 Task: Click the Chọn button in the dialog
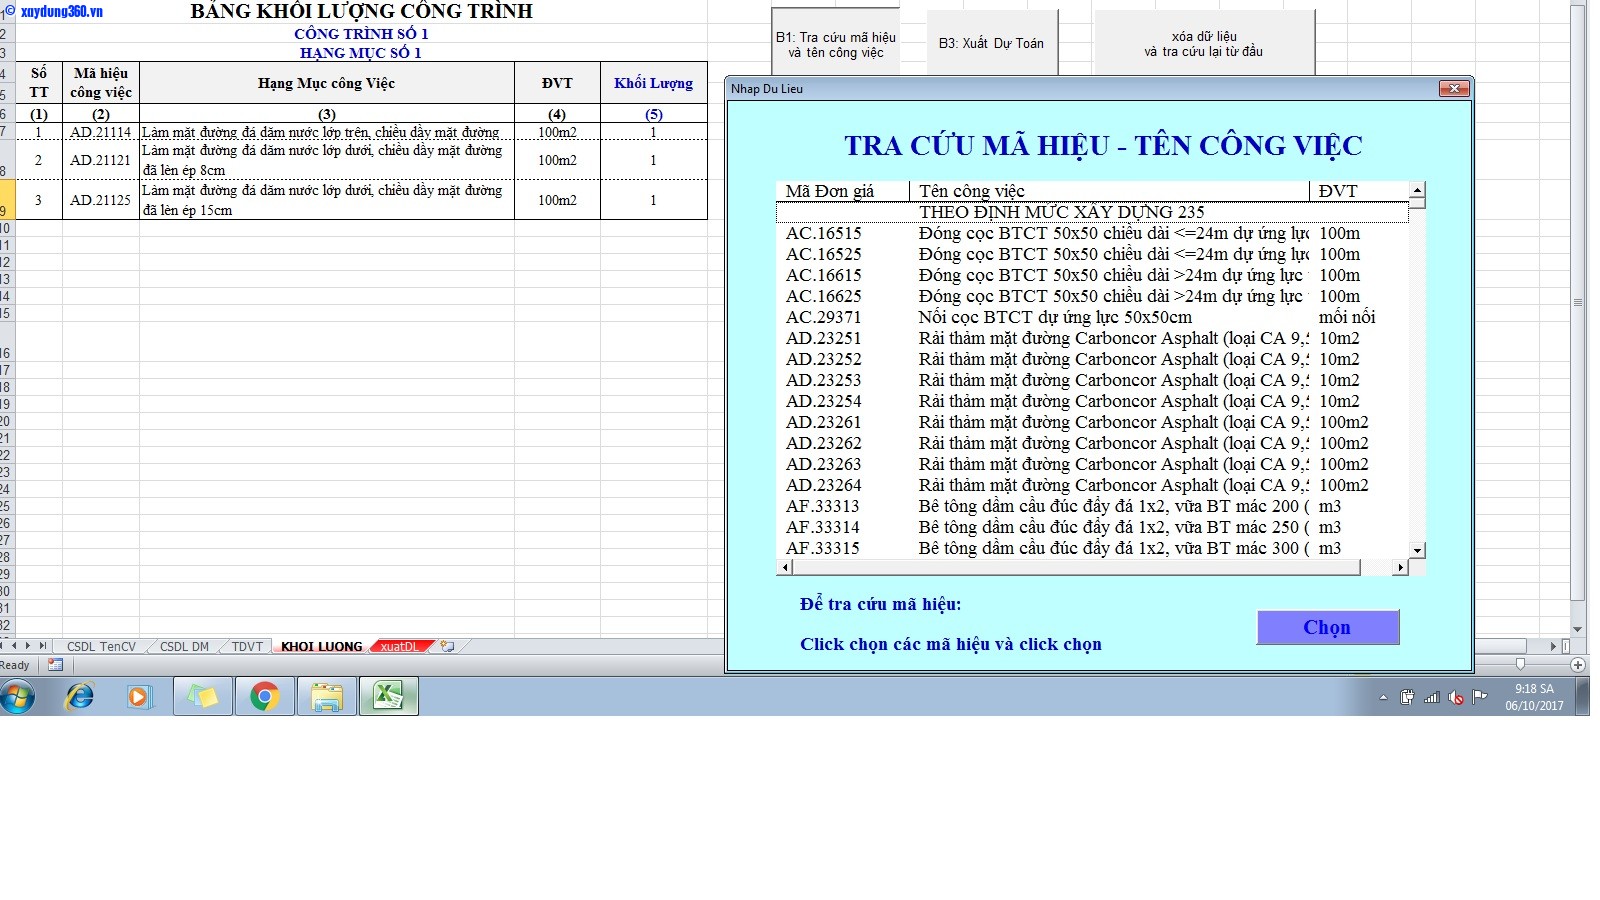1327,627
